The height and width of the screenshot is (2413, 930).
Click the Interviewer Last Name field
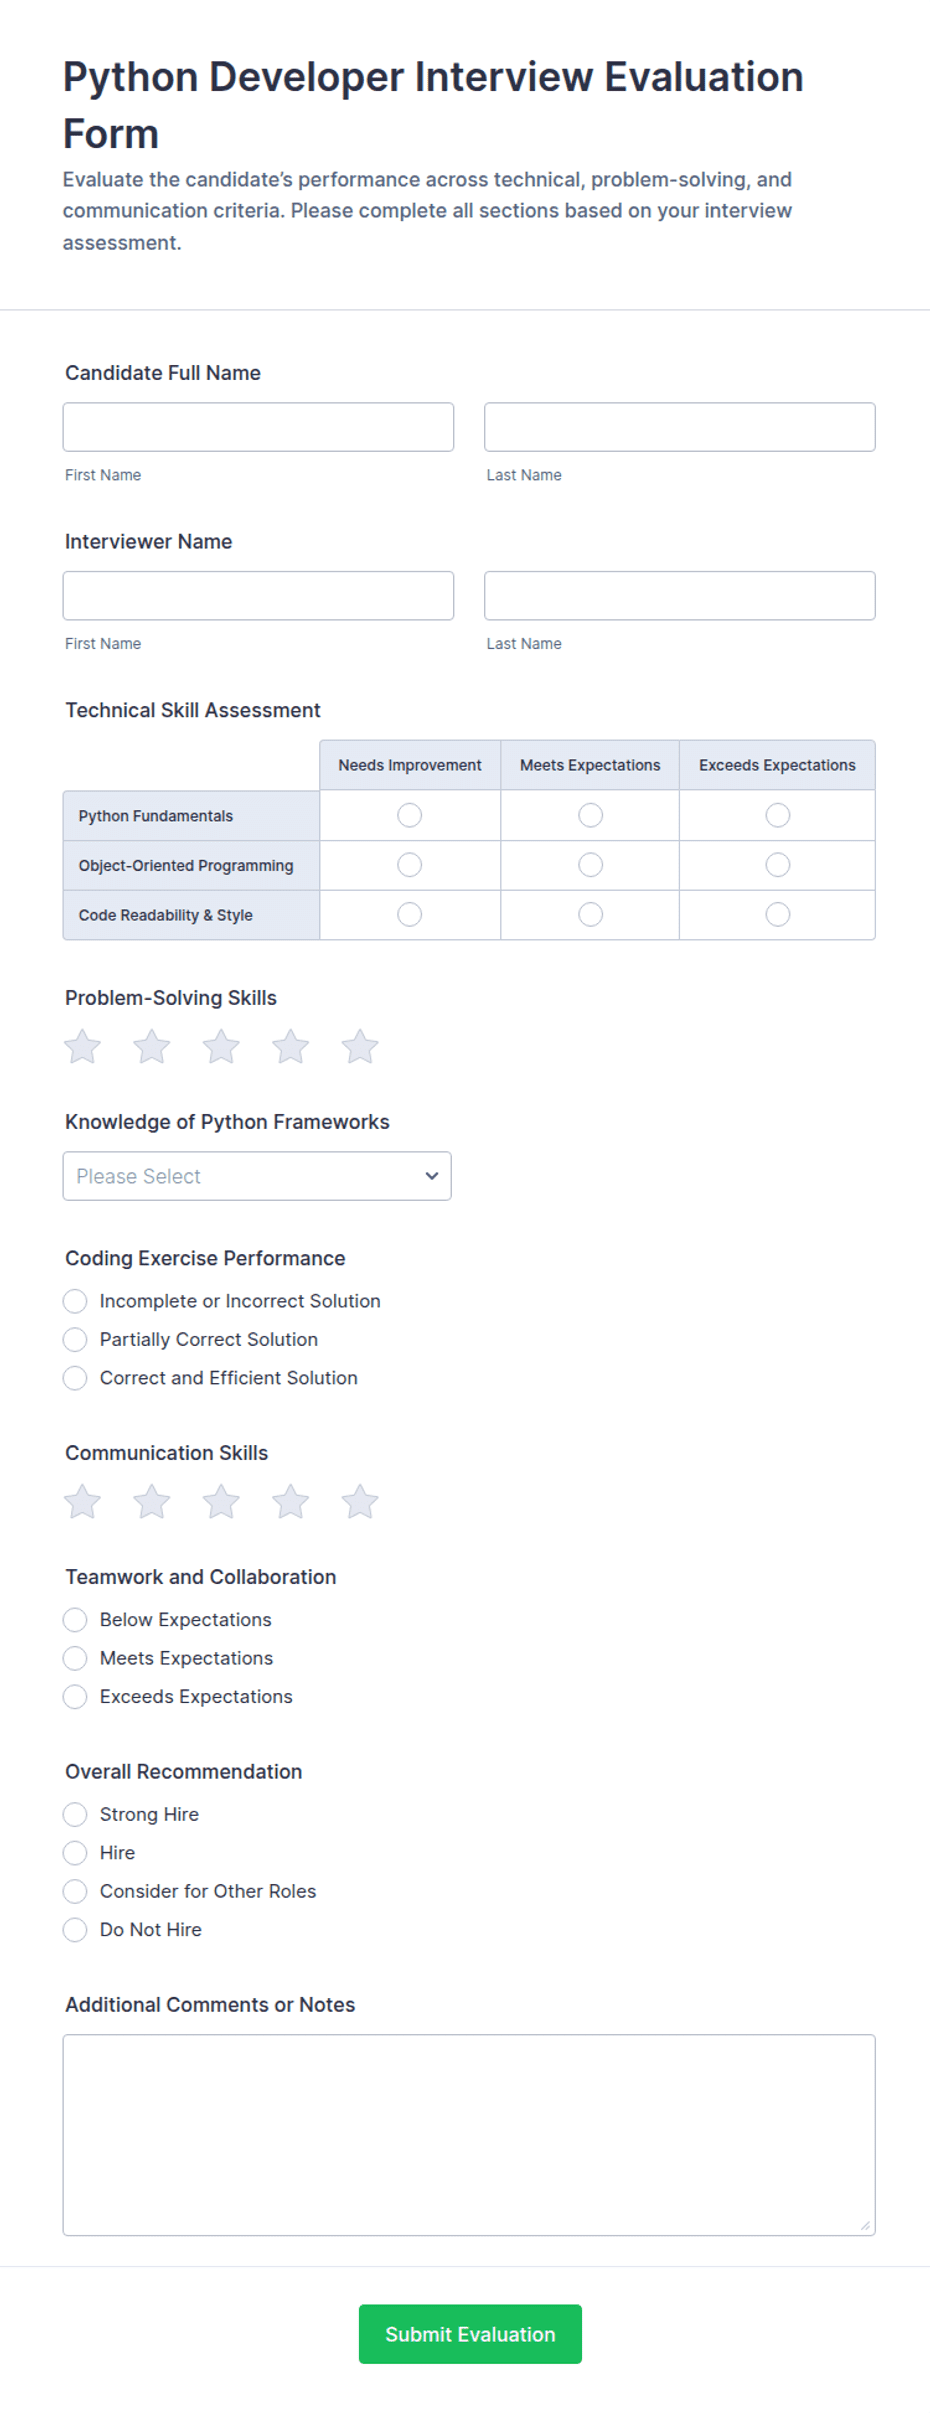679,595
